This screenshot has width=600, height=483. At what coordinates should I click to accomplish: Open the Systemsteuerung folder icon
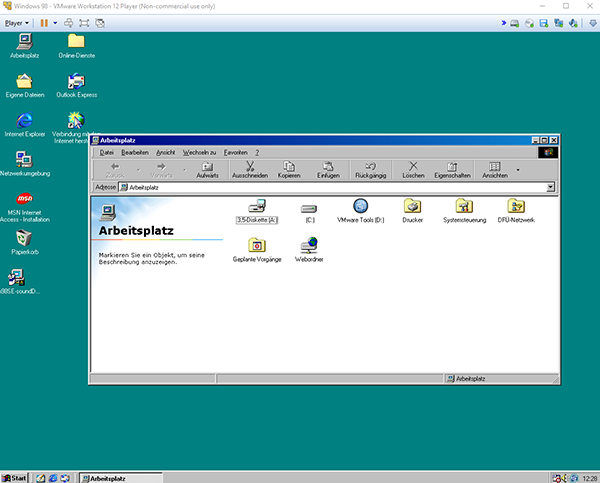(464, 206)
